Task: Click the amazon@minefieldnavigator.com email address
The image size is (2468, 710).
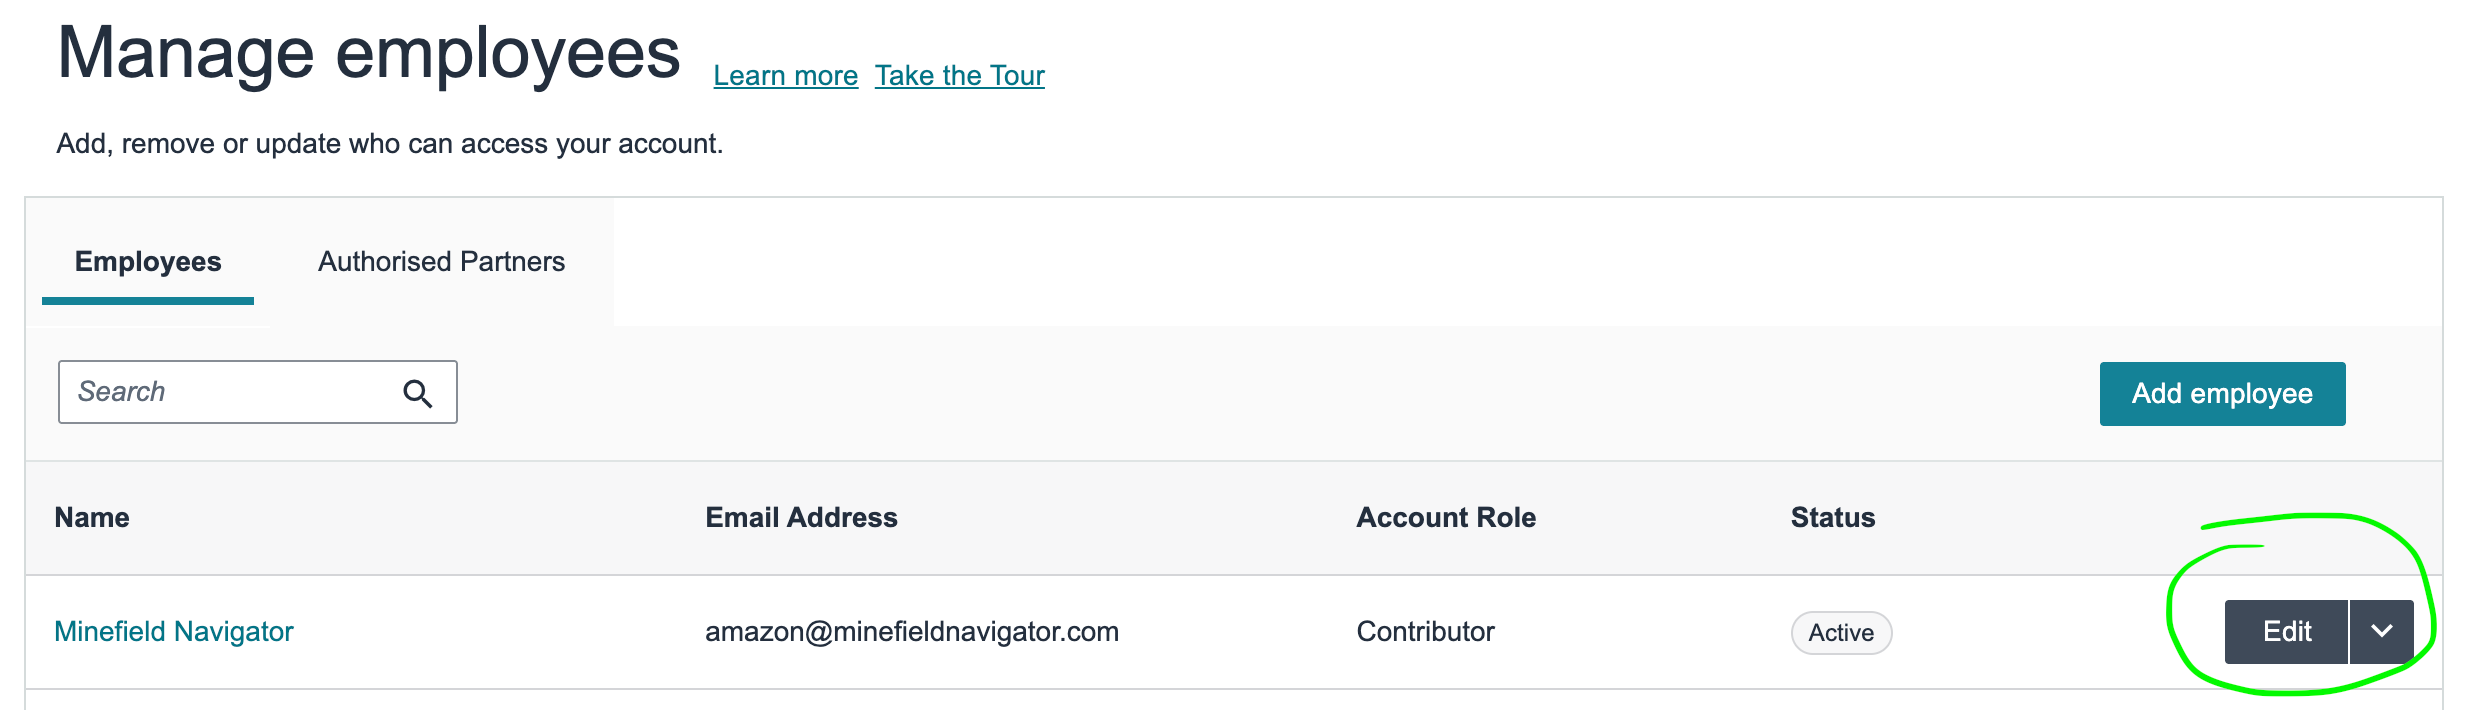Action: tap(911, 632)
